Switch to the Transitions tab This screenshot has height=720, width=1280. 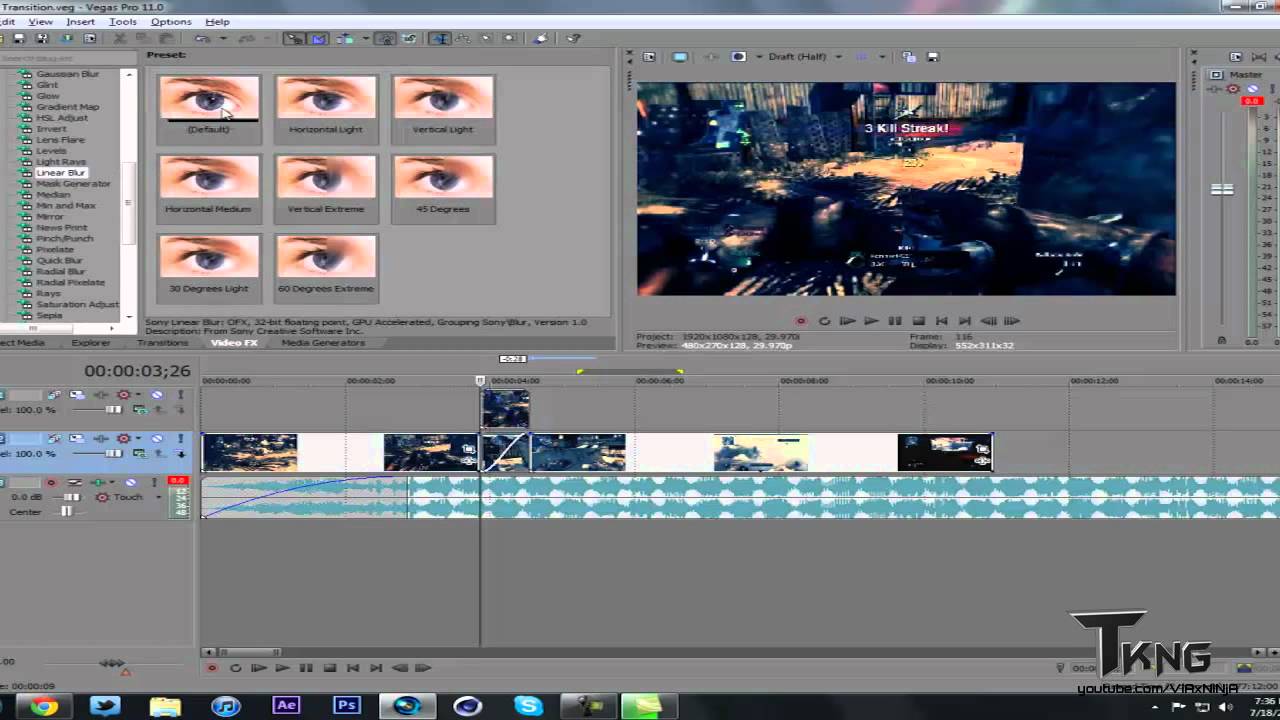tap(162, 343)
